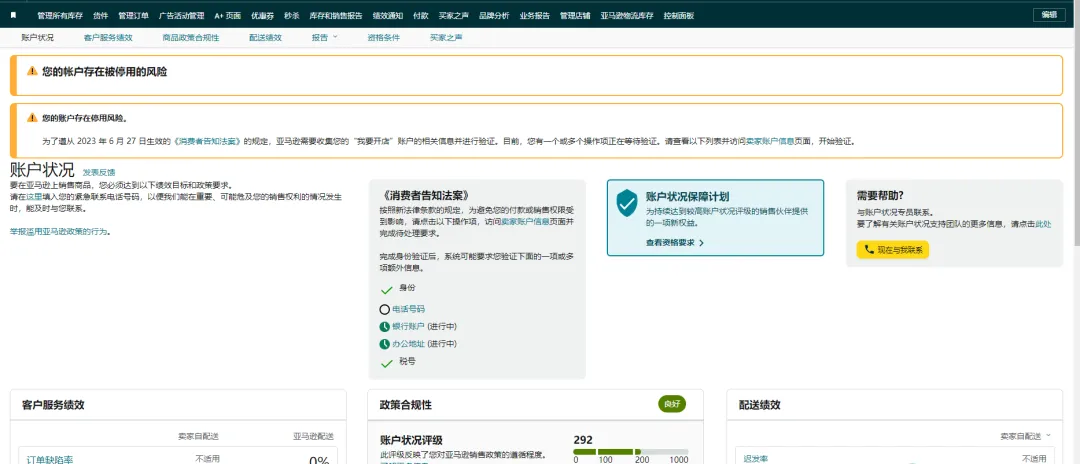The width and height of the screenshot is (1080, 464).
Task: Open 卖家账户信息 link in 消费者告知法案 card
Action: pos(525,222)
